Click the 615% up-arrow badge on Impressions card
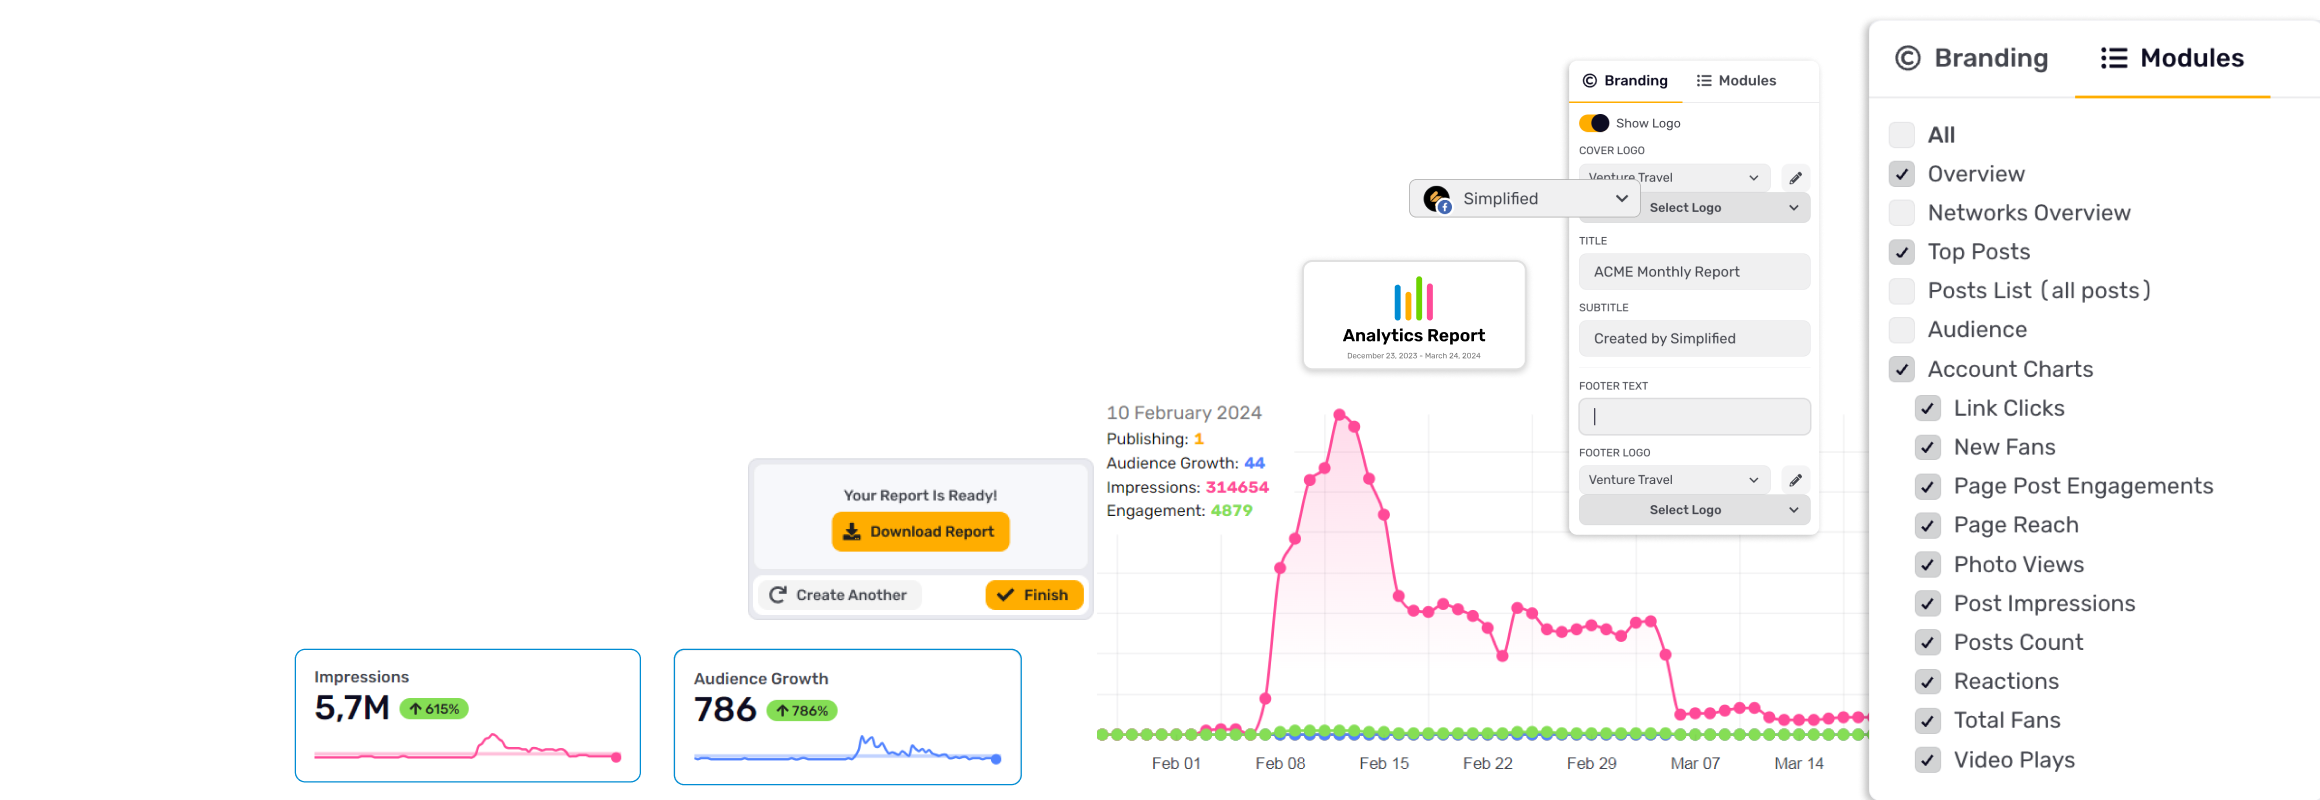The image size is (2320, 800). [x=434, y=709]
